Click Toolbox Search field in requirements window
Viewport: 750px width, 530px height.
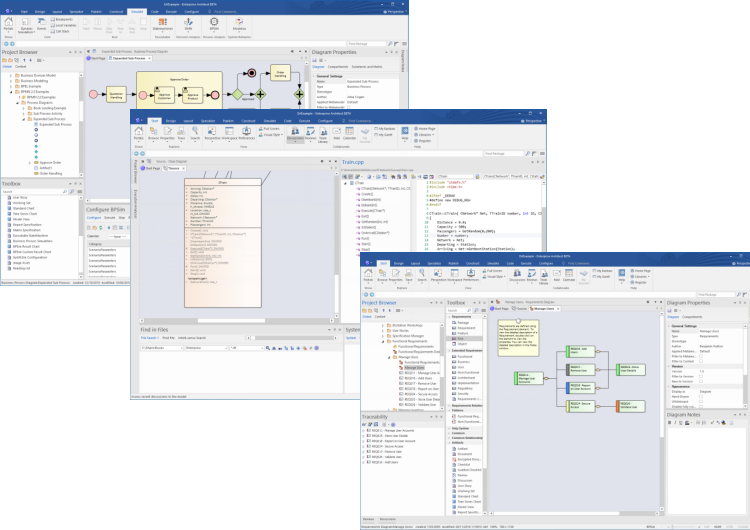[x=459, y=310]
